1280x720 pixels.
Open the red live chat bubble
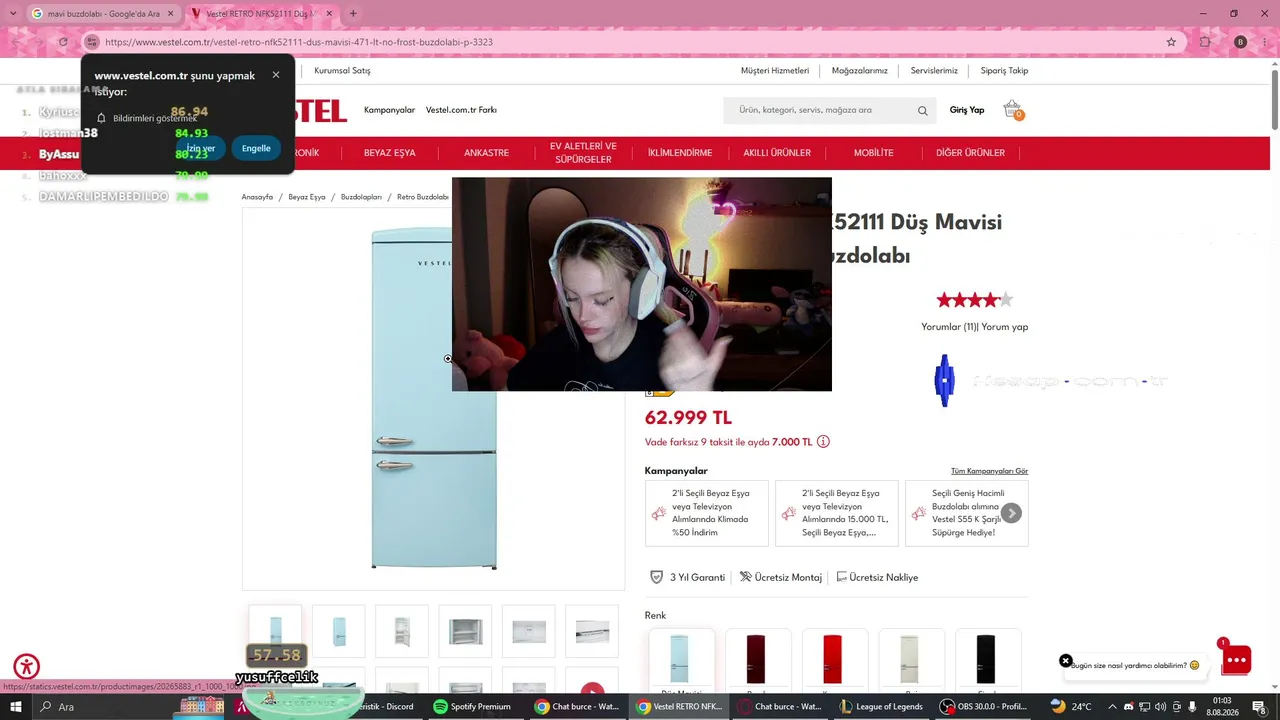coord(1236,659)
